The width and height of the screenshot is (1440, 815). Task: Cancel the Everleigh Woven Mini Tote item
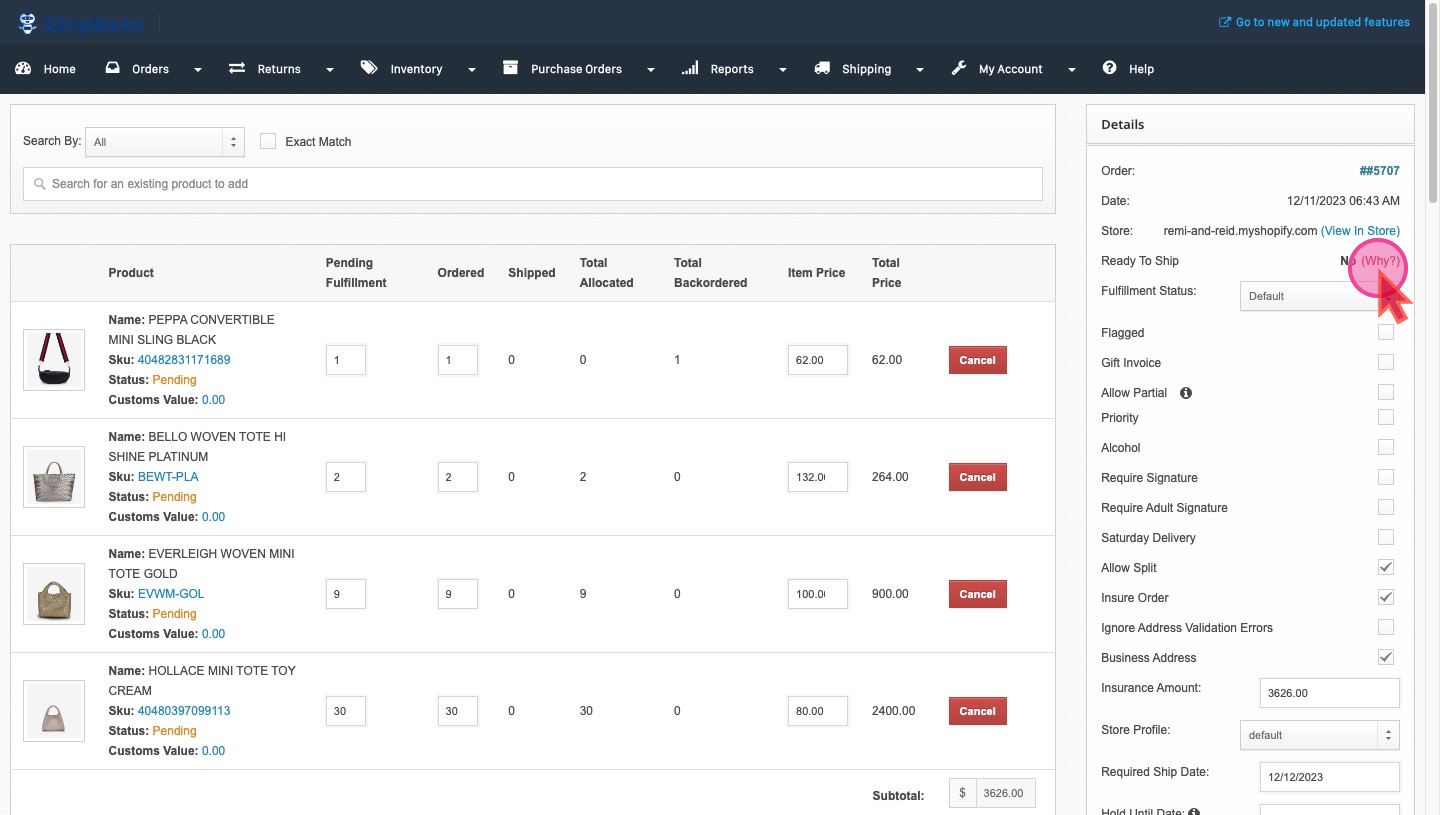click(977, 594)
